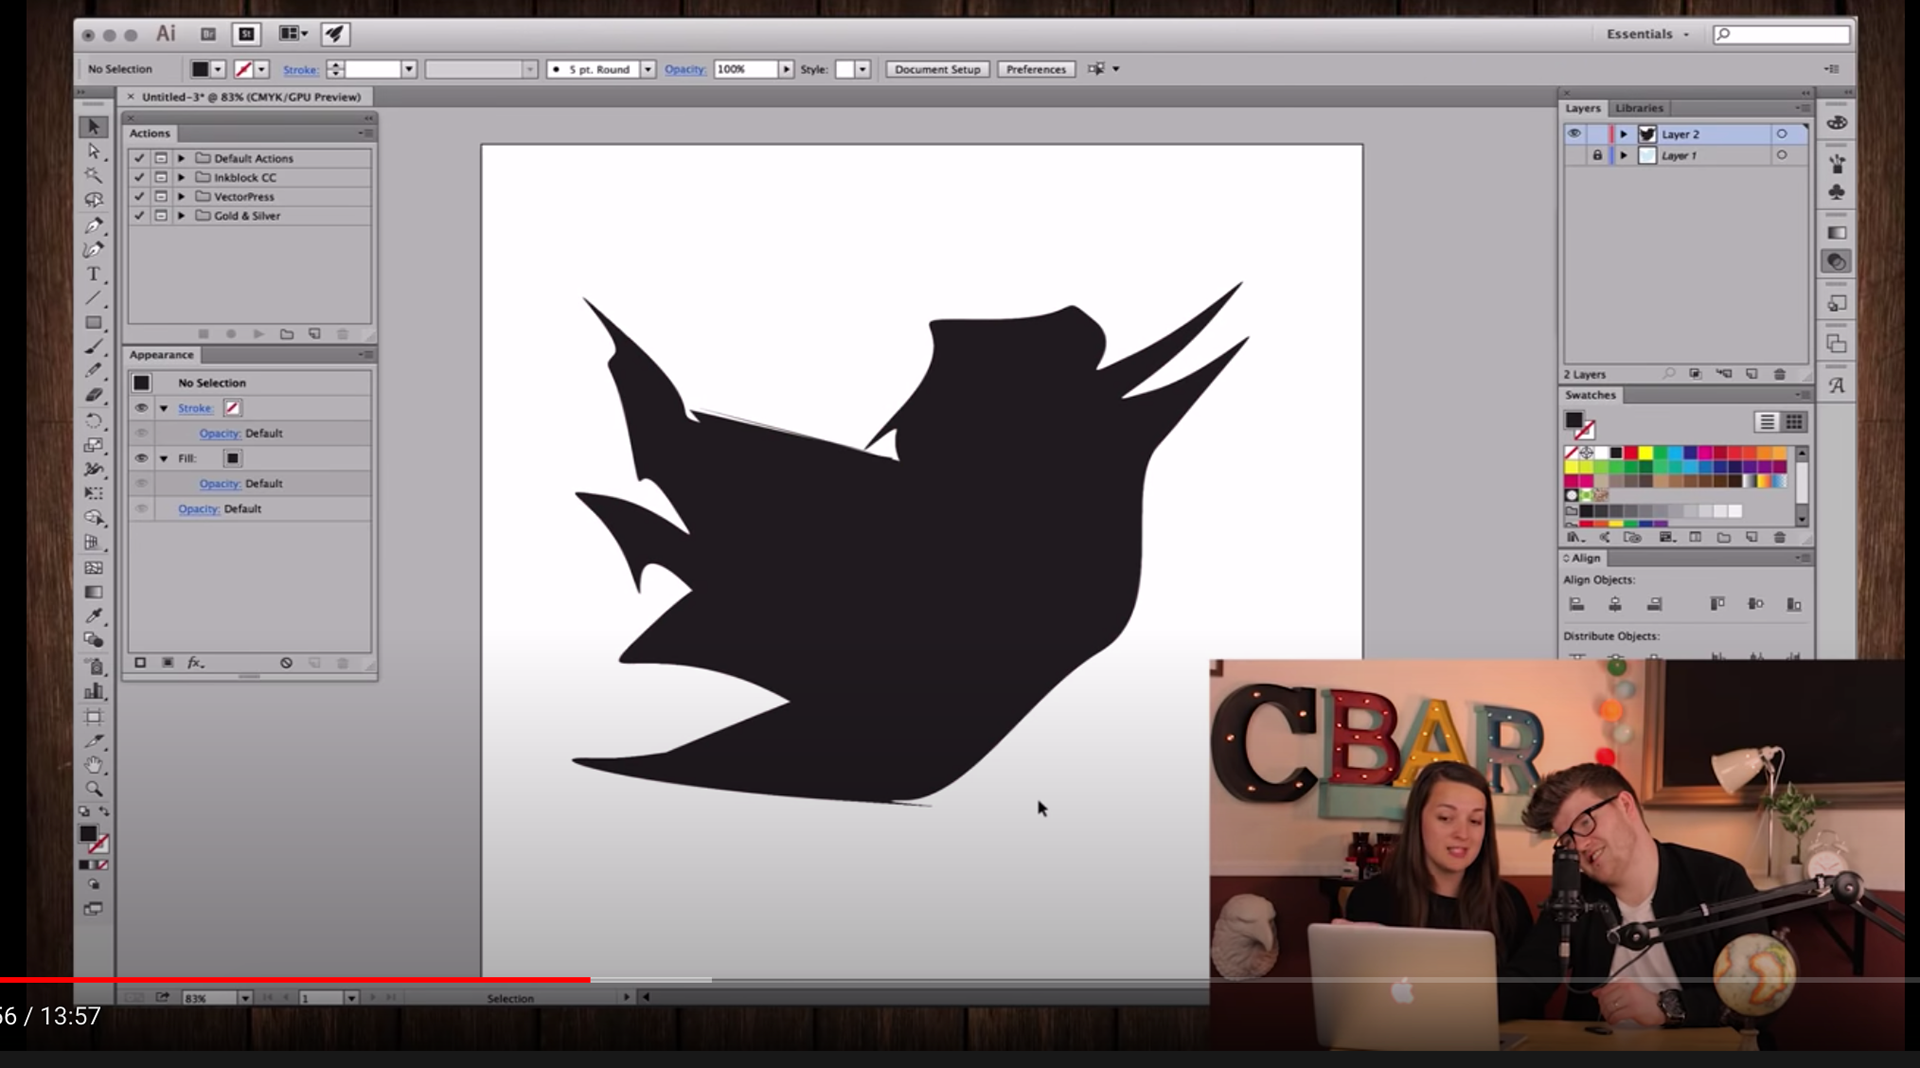Select the Scale tool
The height and width of the screenshot is (1068, 1920).
click(93, 445)
